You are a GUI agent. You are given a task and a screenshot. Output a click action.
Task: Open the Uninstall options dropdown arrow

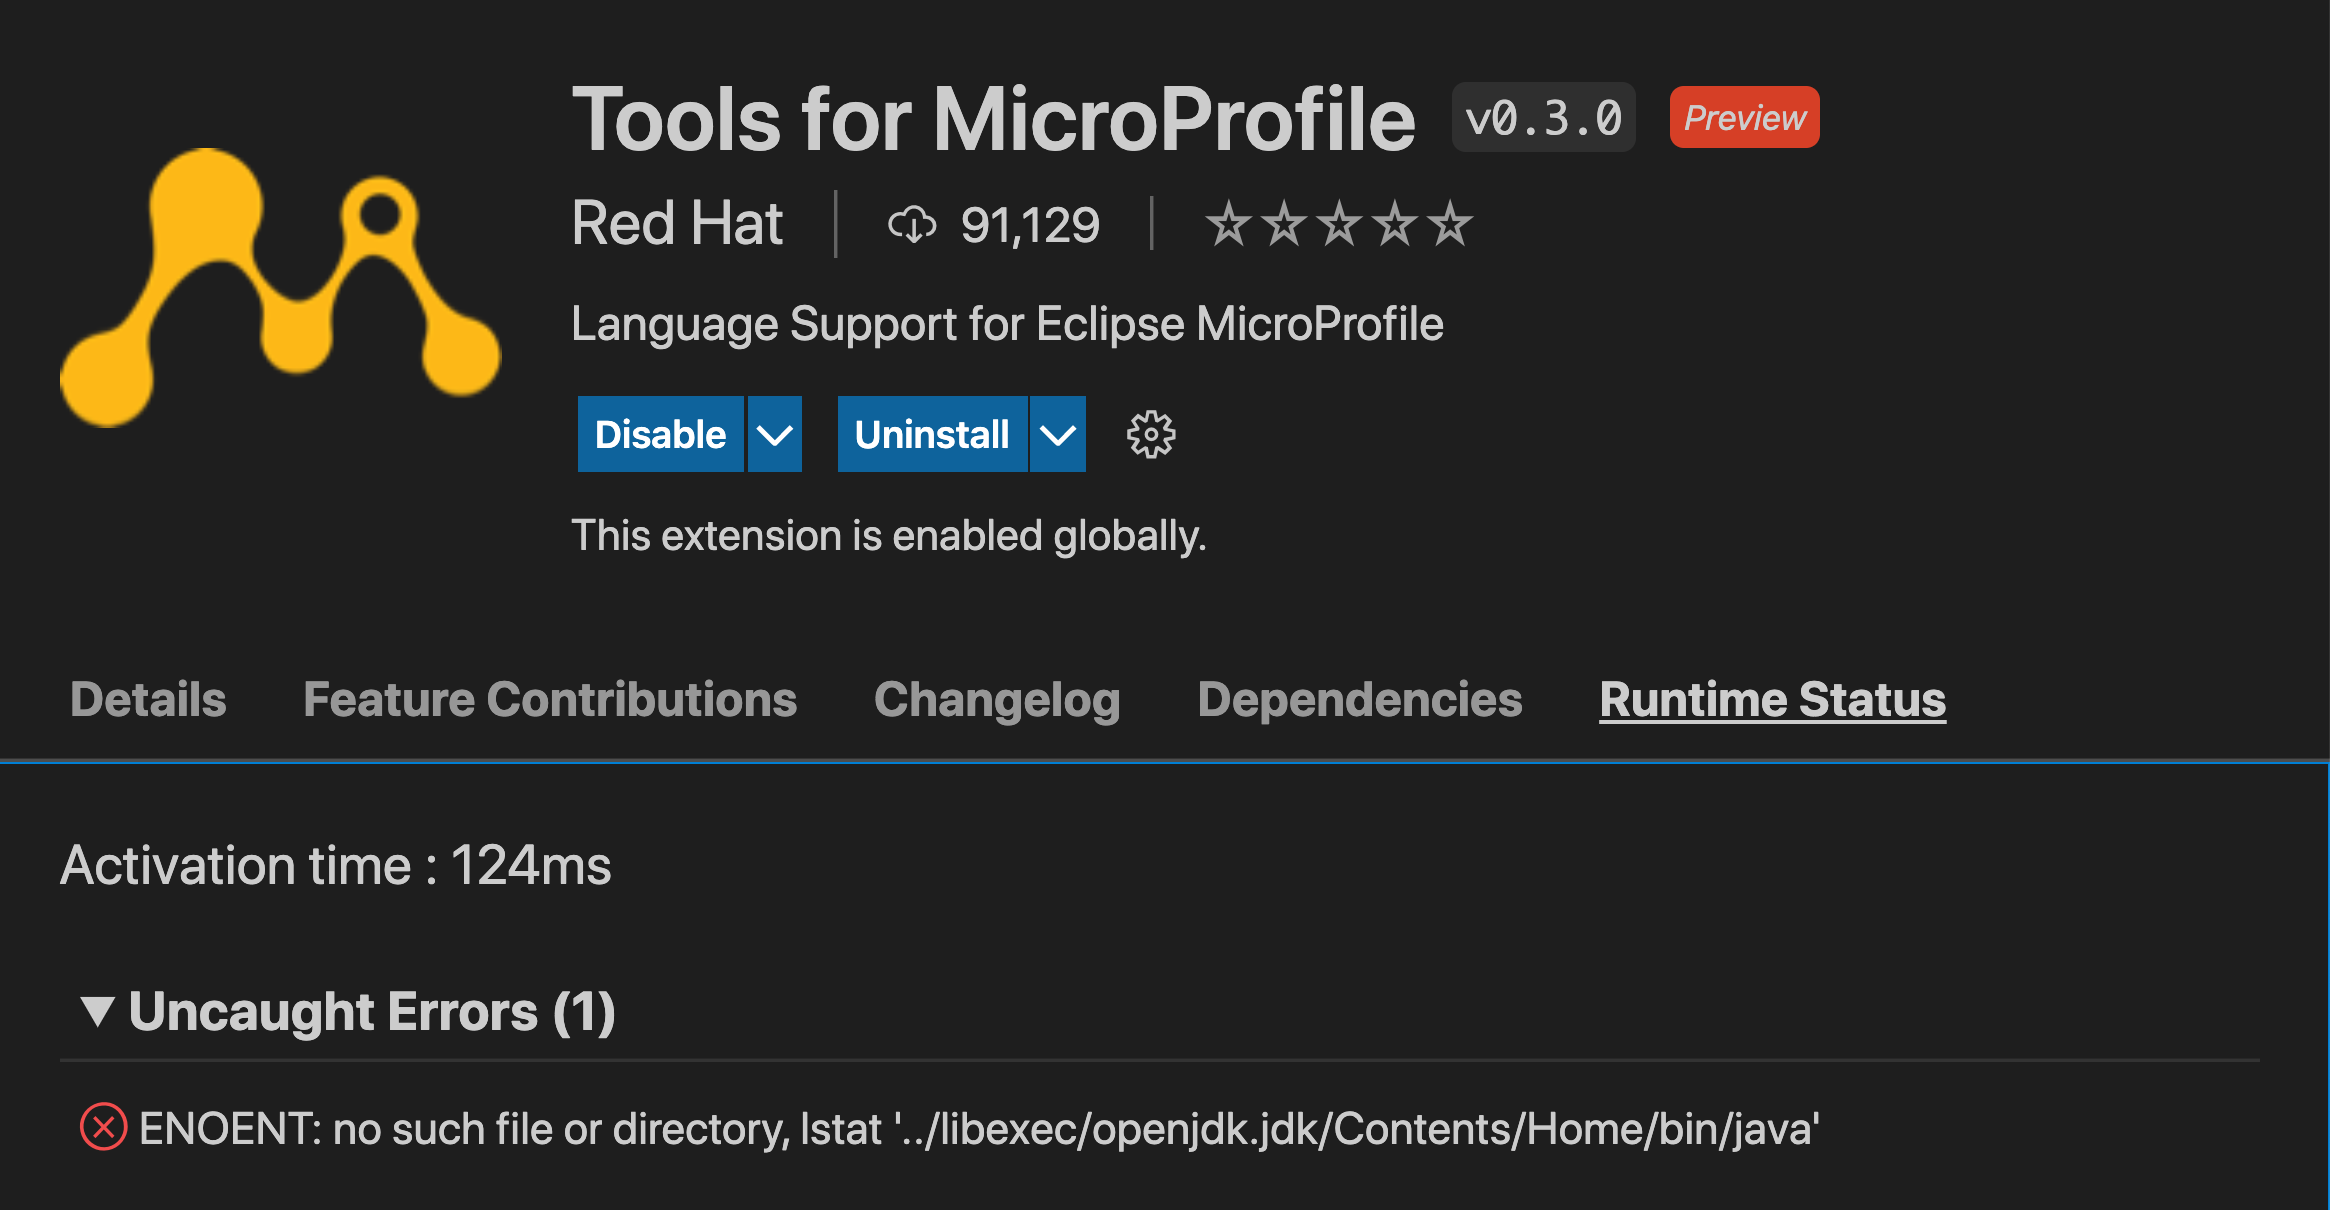click(1057, 434)
